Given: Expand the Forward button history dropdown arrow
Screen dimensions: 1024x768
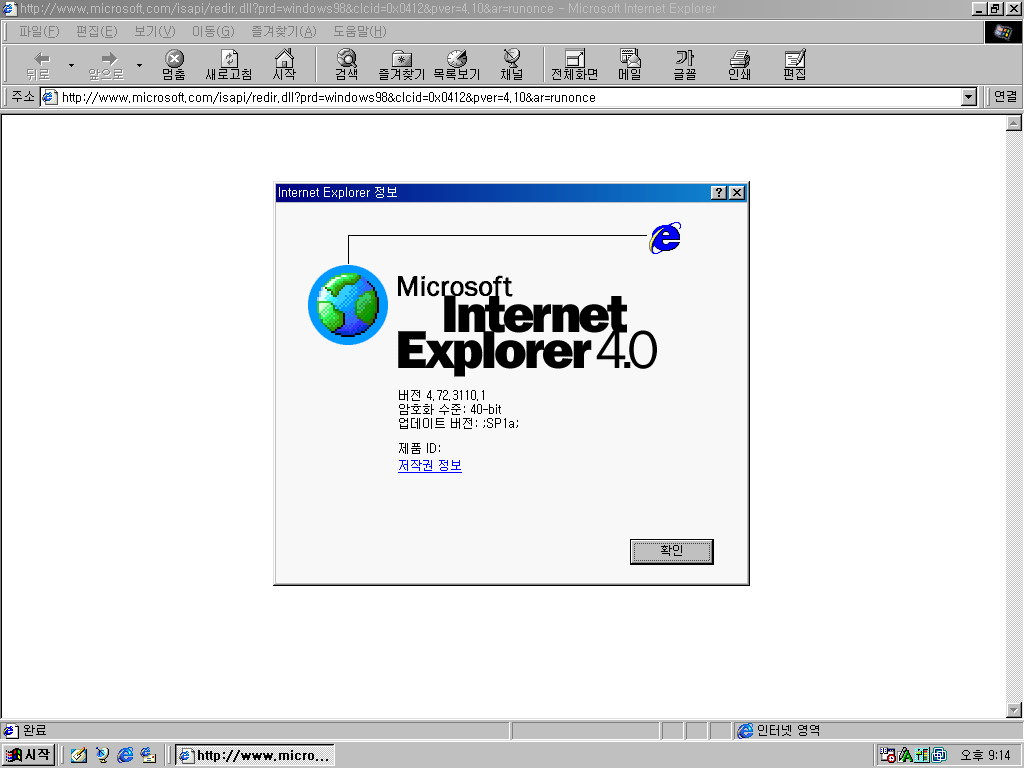Looking at the screenshot, I should tap(139, 65).
